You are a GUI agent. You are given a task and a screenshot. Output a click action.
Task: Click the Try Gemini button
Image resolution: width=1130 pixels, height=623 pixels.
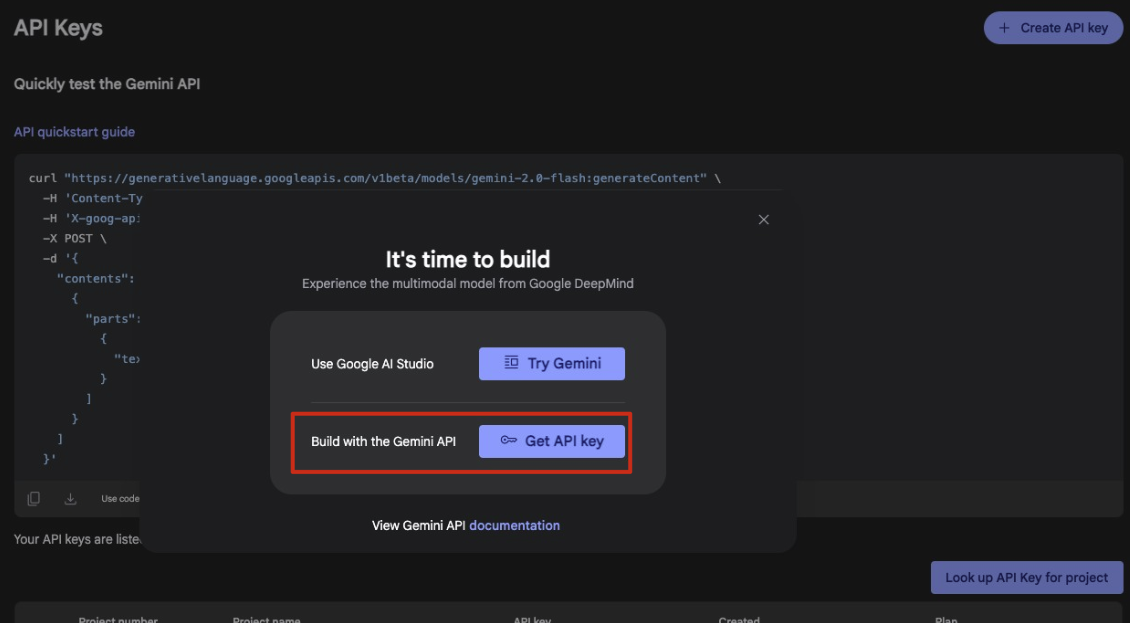(551, 363)
